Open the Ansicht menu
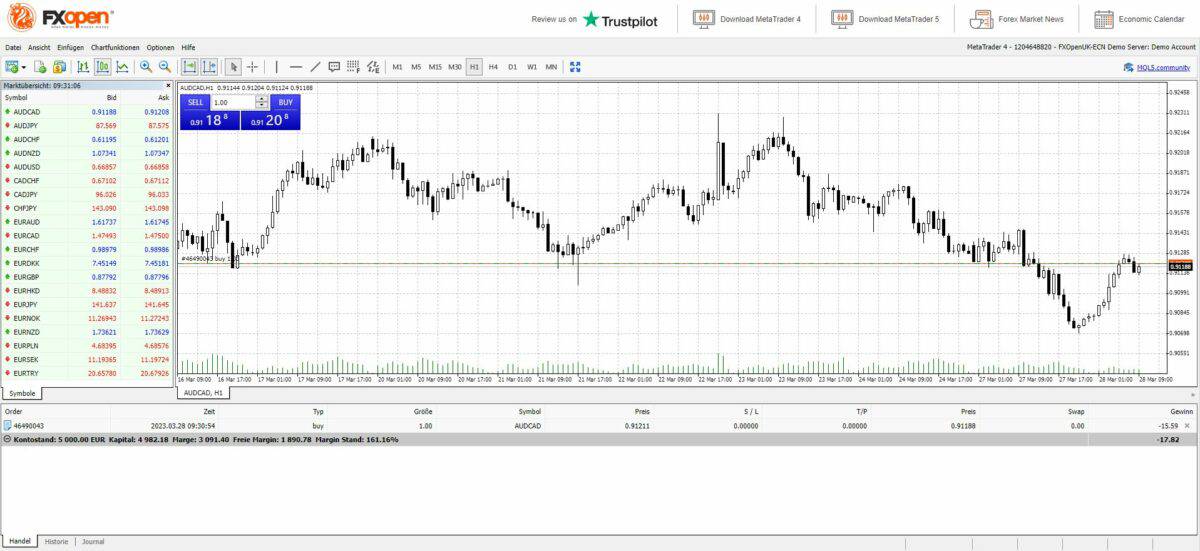Viewport: 1200px width, 551px height. tap(39, 47)
